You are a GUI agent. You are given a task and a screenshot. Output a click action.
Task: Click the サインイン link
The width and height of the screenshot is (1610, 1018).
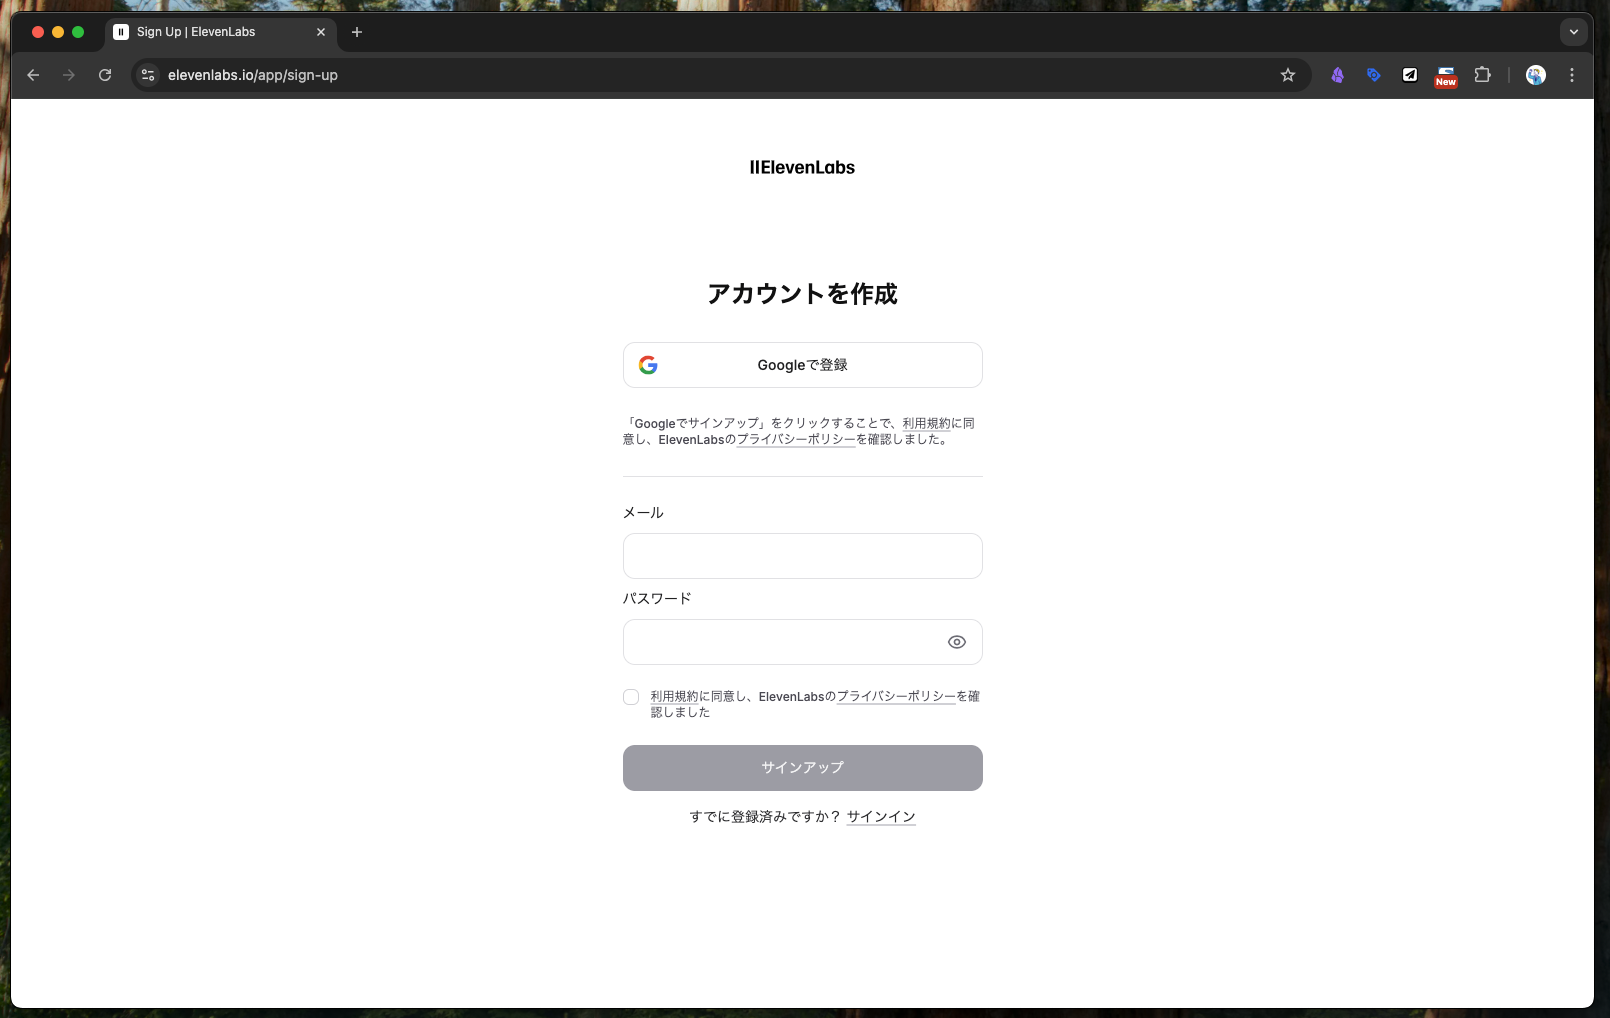click(x=880, y=817)
